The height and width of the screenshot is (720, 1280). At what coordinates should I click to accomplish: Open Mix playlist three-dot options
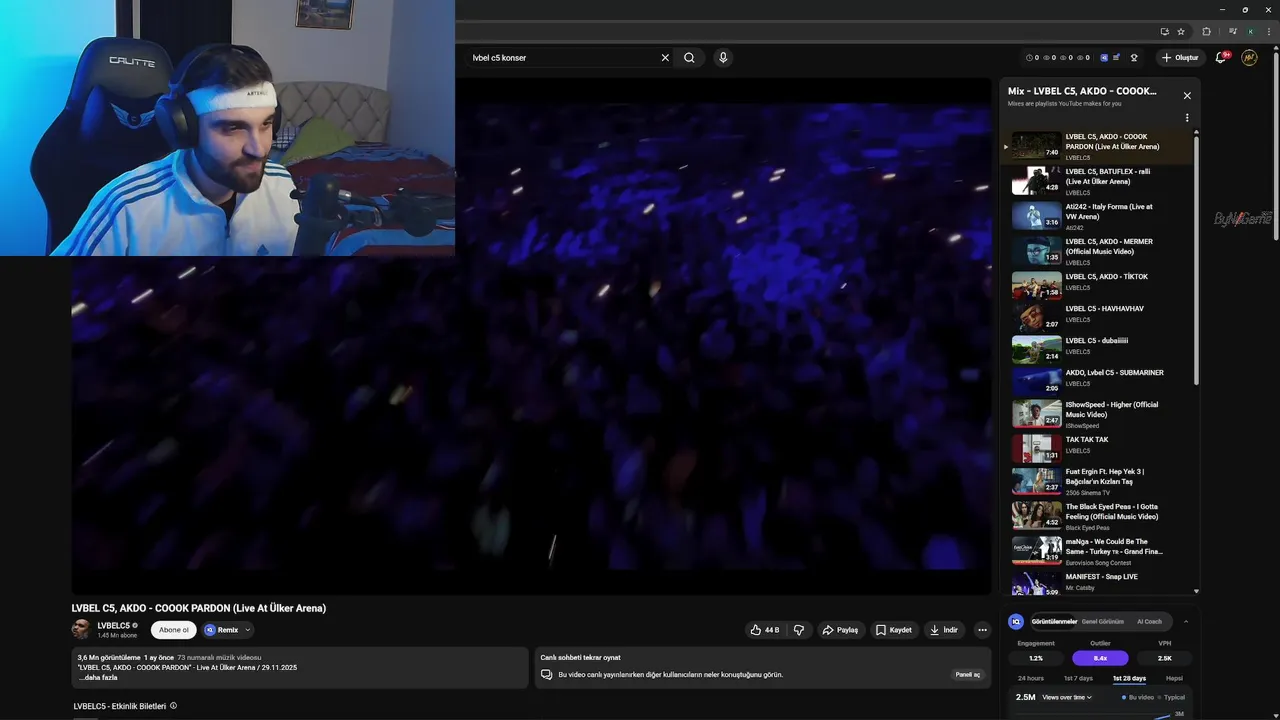(x=1187, y=118)
